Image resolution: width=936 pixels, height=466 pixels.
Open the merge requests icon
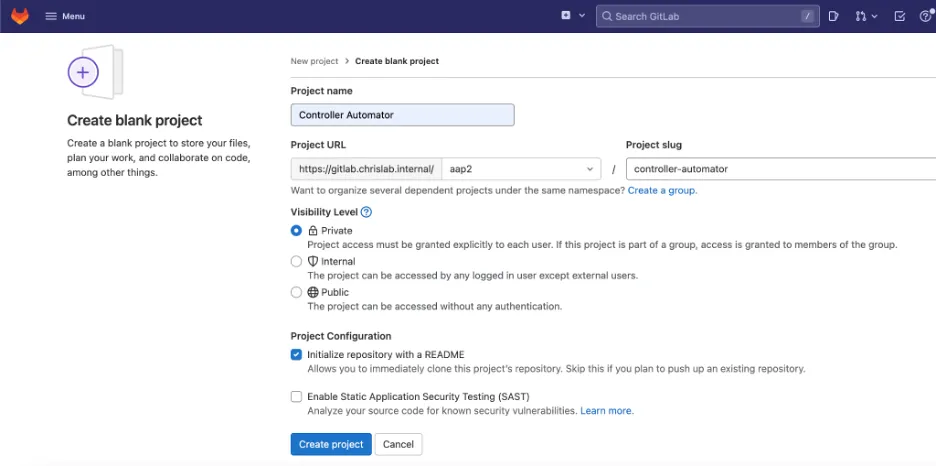(860, 16)
